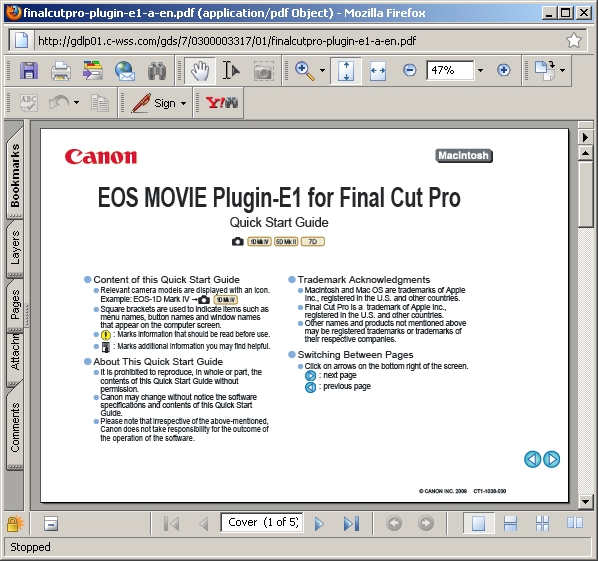Go to next page in navigation bar

click(319, 524)
